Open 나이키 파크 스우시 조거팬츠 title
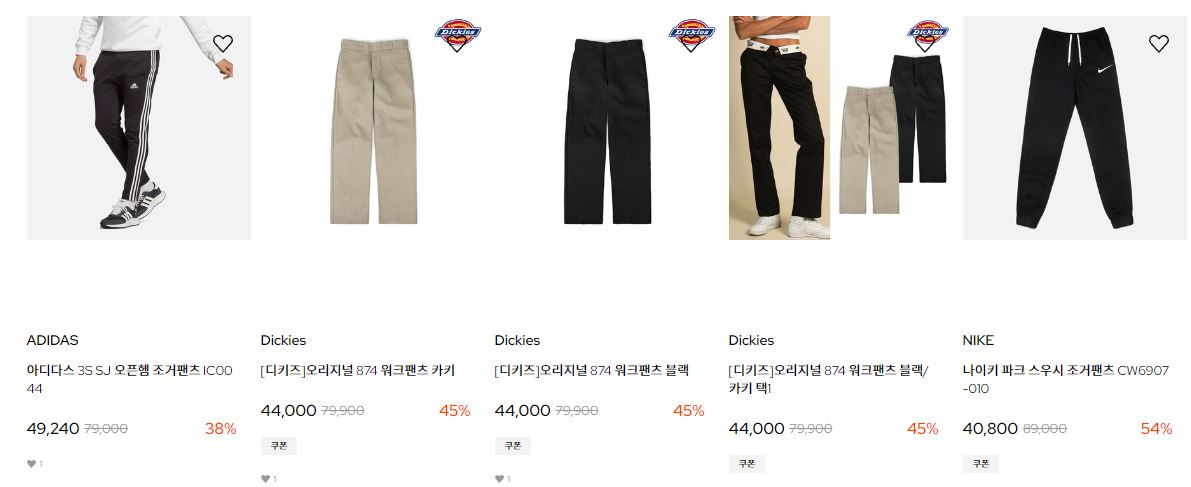Screen dimensions: 1191x487 click(1066, 379)
